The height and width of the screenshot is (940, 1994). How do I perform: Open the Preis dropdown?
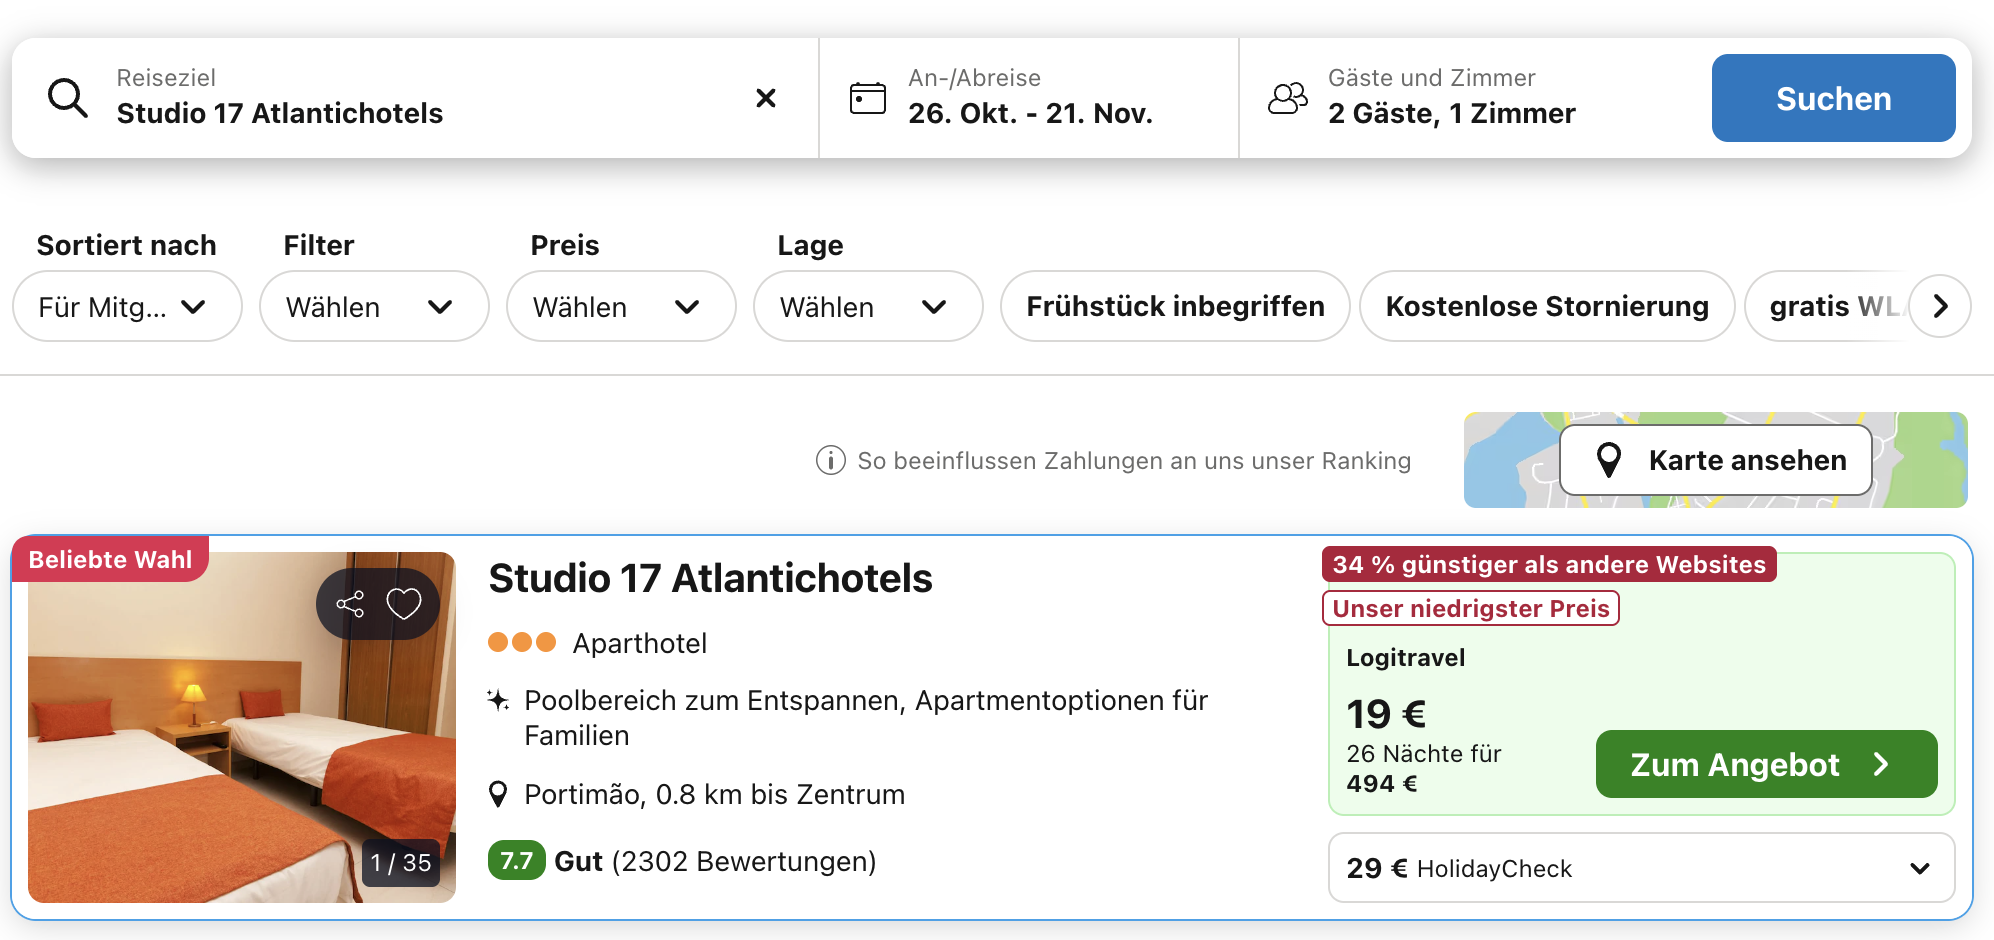620,306
